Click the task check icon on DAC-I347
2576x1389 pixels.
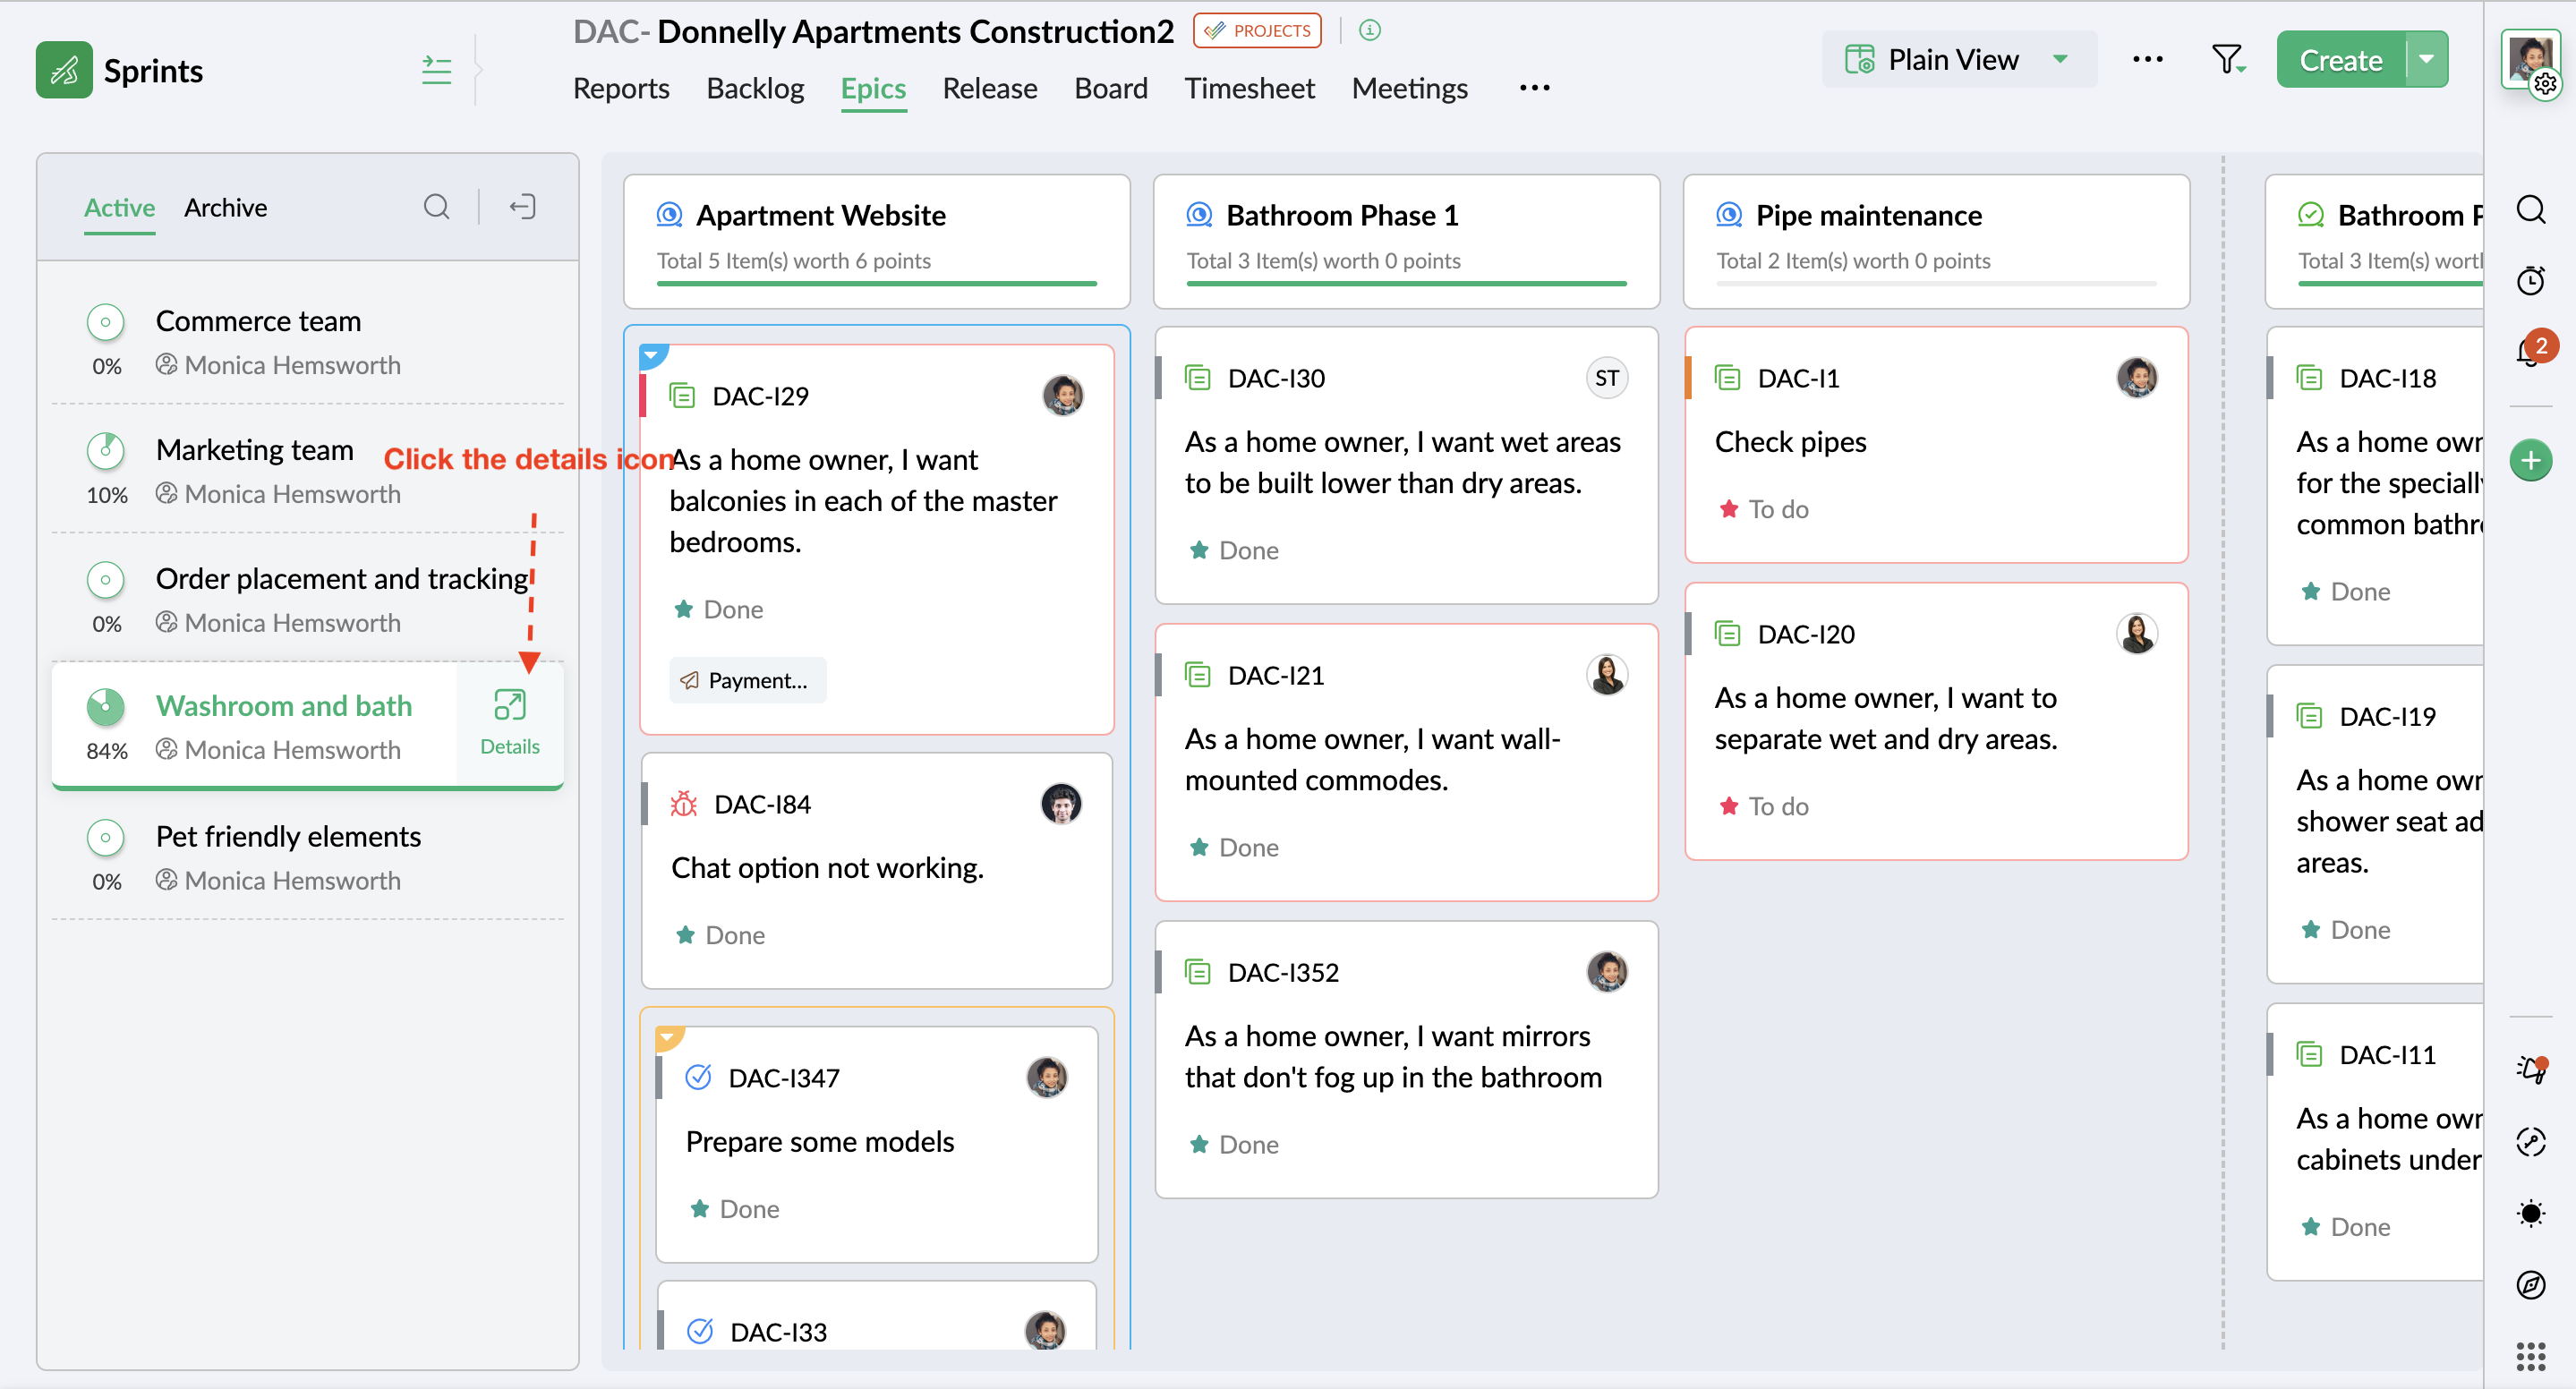tap(698, 1078)
